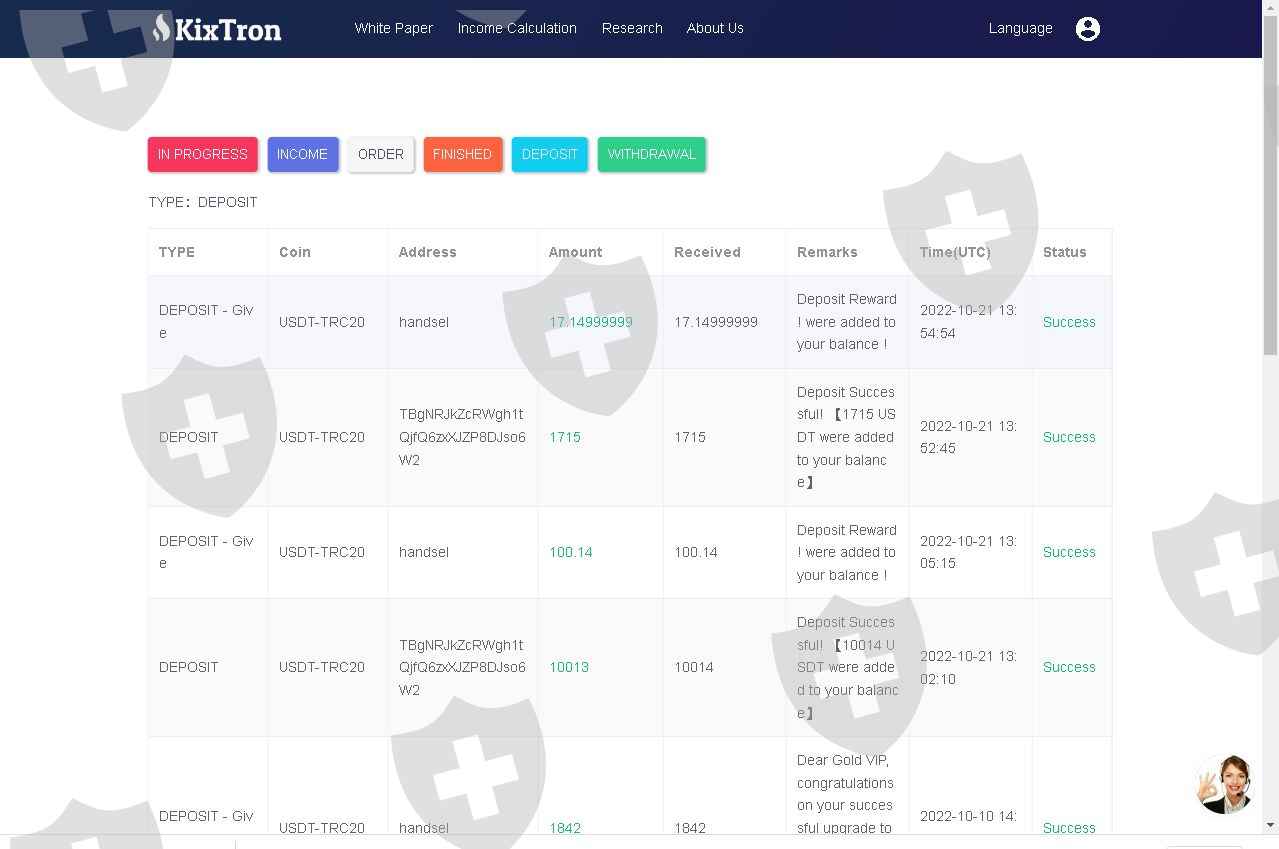Image resolution: width=1279 pixels, height=849 pixels.
Task: Click the 17.14999999 green amount
Action: 591,322
